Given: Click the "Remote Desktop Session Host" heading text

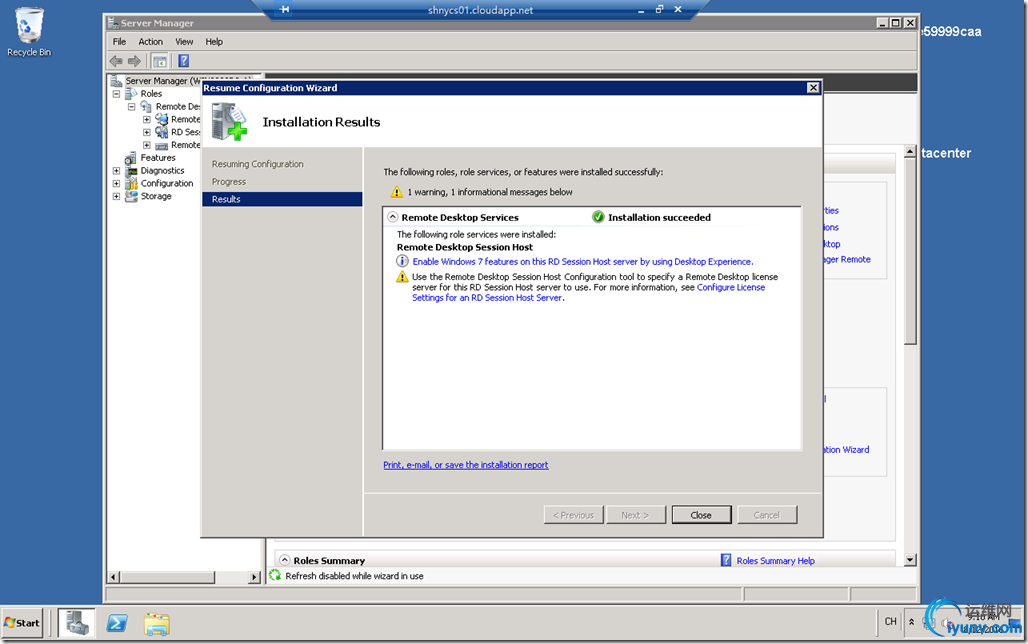Looking at the screenshot, I should [x=465, y=247].
